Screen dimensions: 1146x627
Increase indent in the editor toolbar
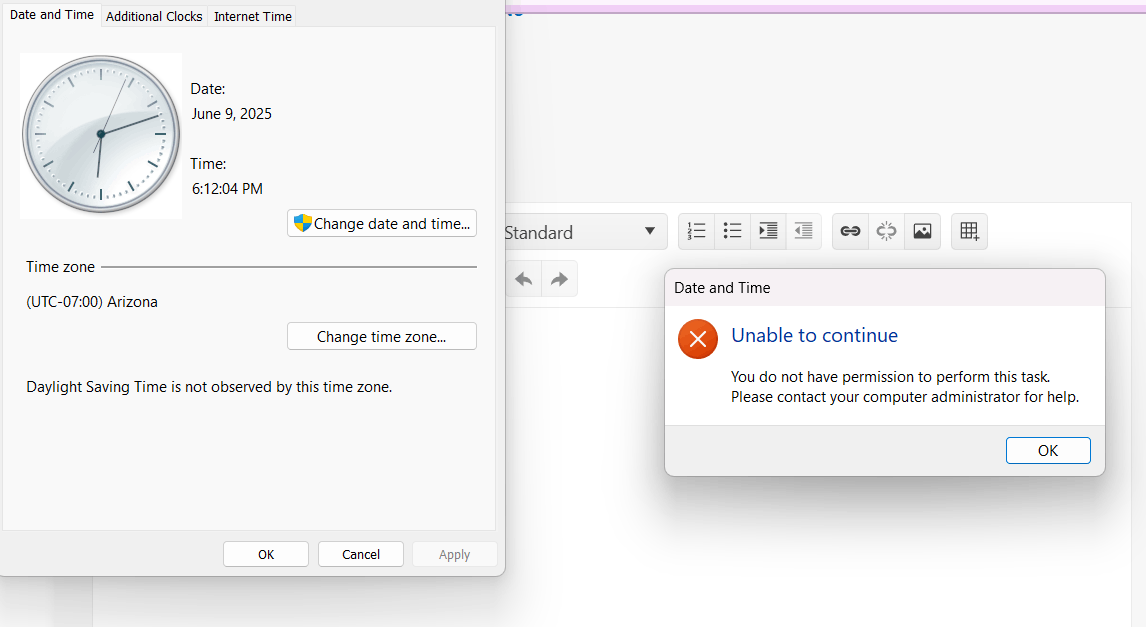point(768,232)
